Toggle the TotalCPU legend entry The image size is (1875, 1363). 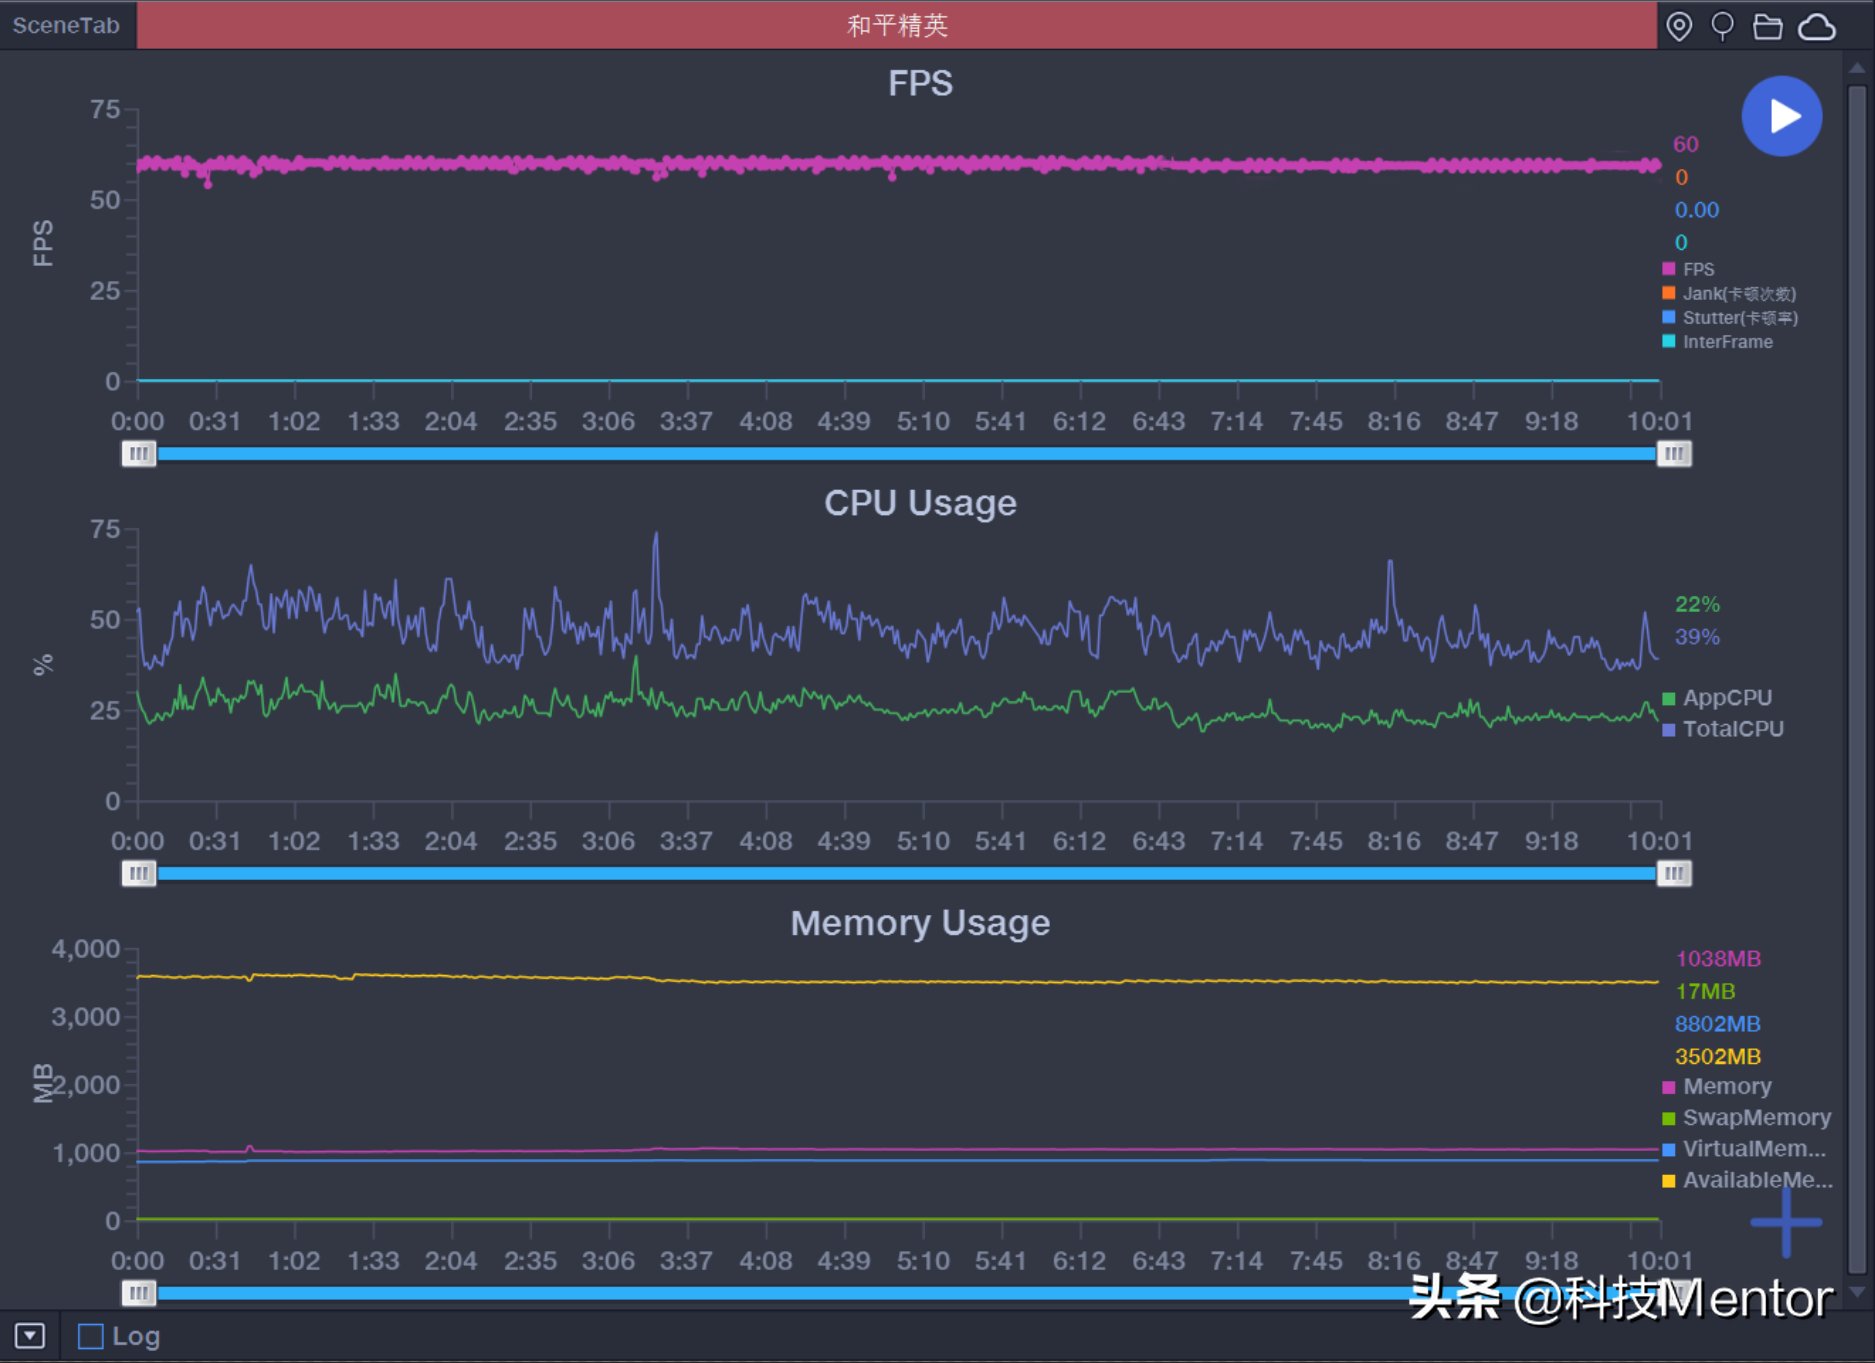coord(1723,729)
